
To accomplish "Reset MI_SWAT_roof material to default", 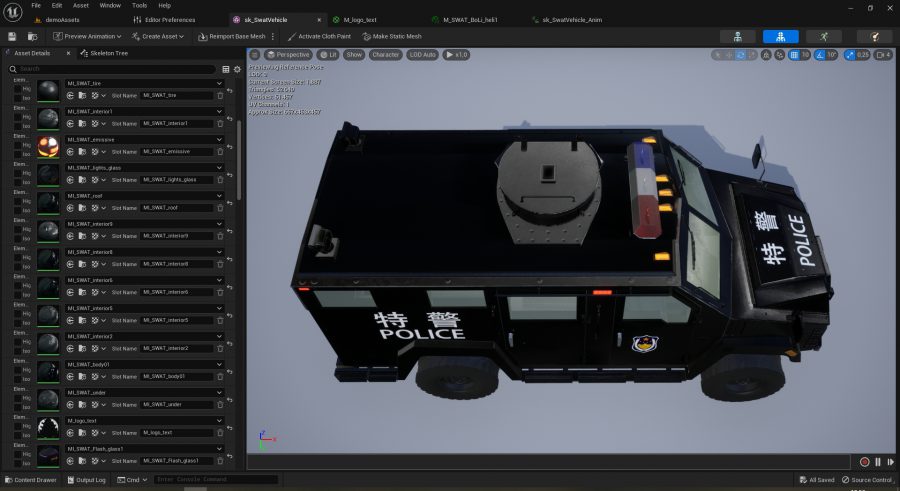I will [230, 203].
